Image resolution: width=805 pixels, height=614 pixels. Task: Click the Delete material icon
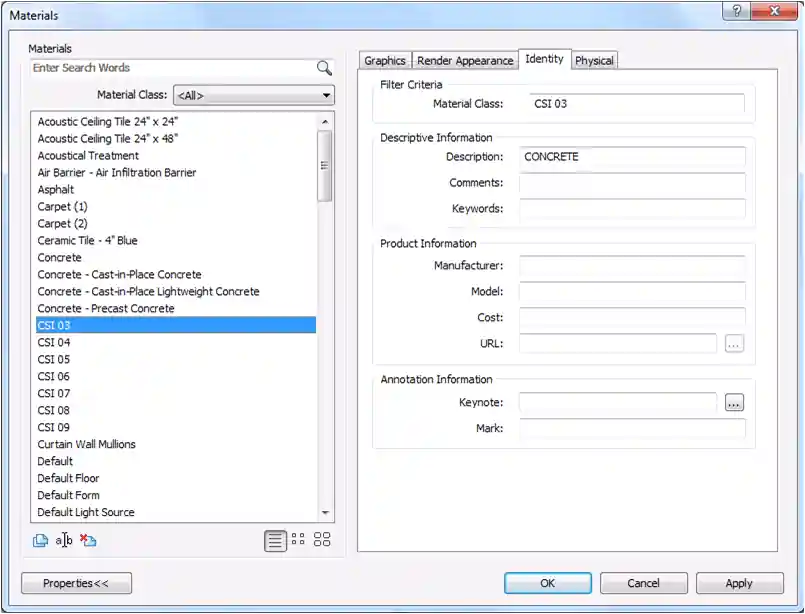[x=88, y=541]
